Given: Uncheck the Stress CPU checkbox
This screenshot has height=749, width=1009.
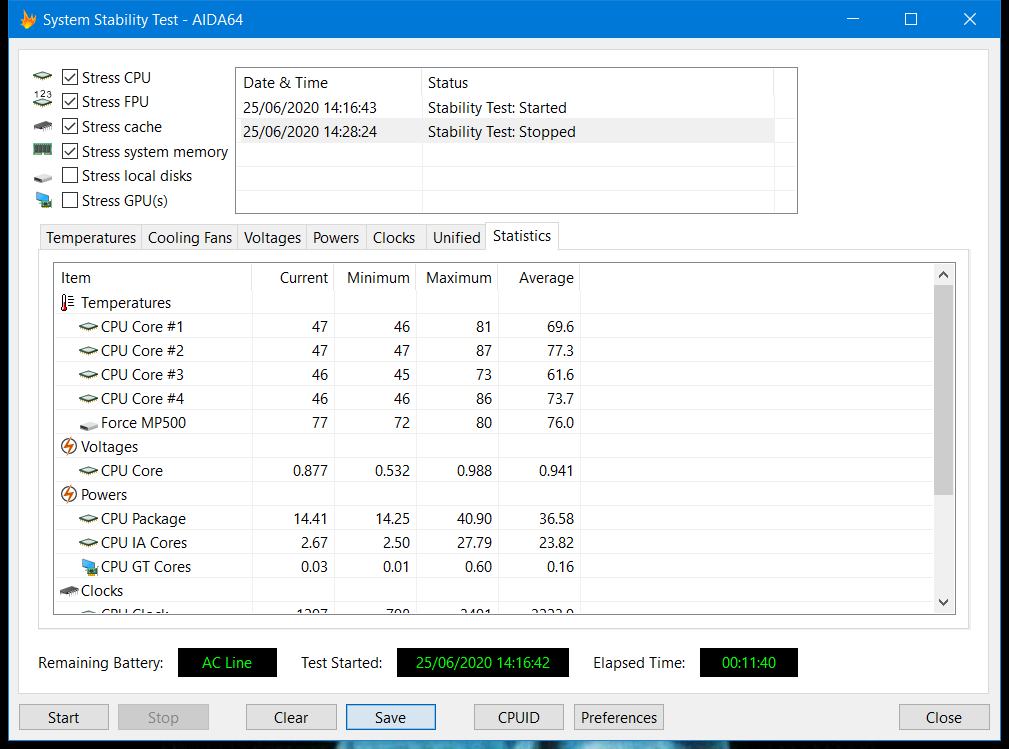Looking at the screenshot, I should coord(70,77).
